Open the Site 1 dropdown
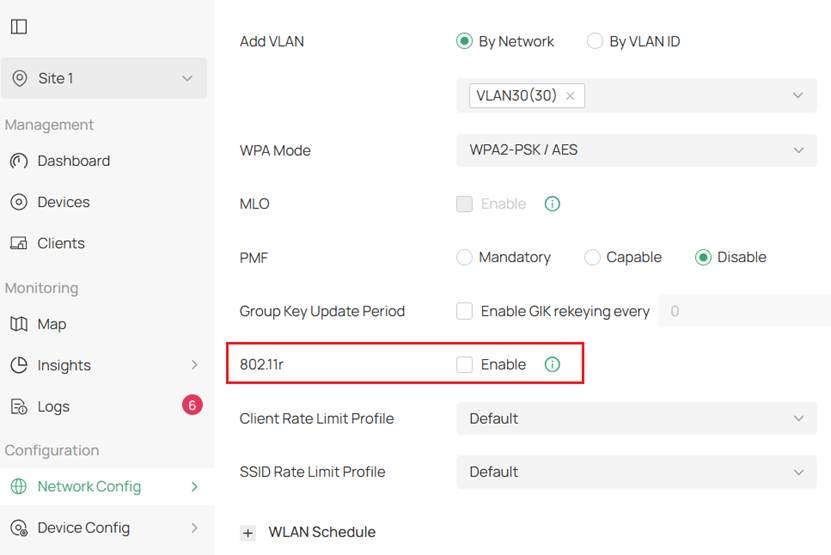Viewport: 831px width, 555px height. [104, 78]
